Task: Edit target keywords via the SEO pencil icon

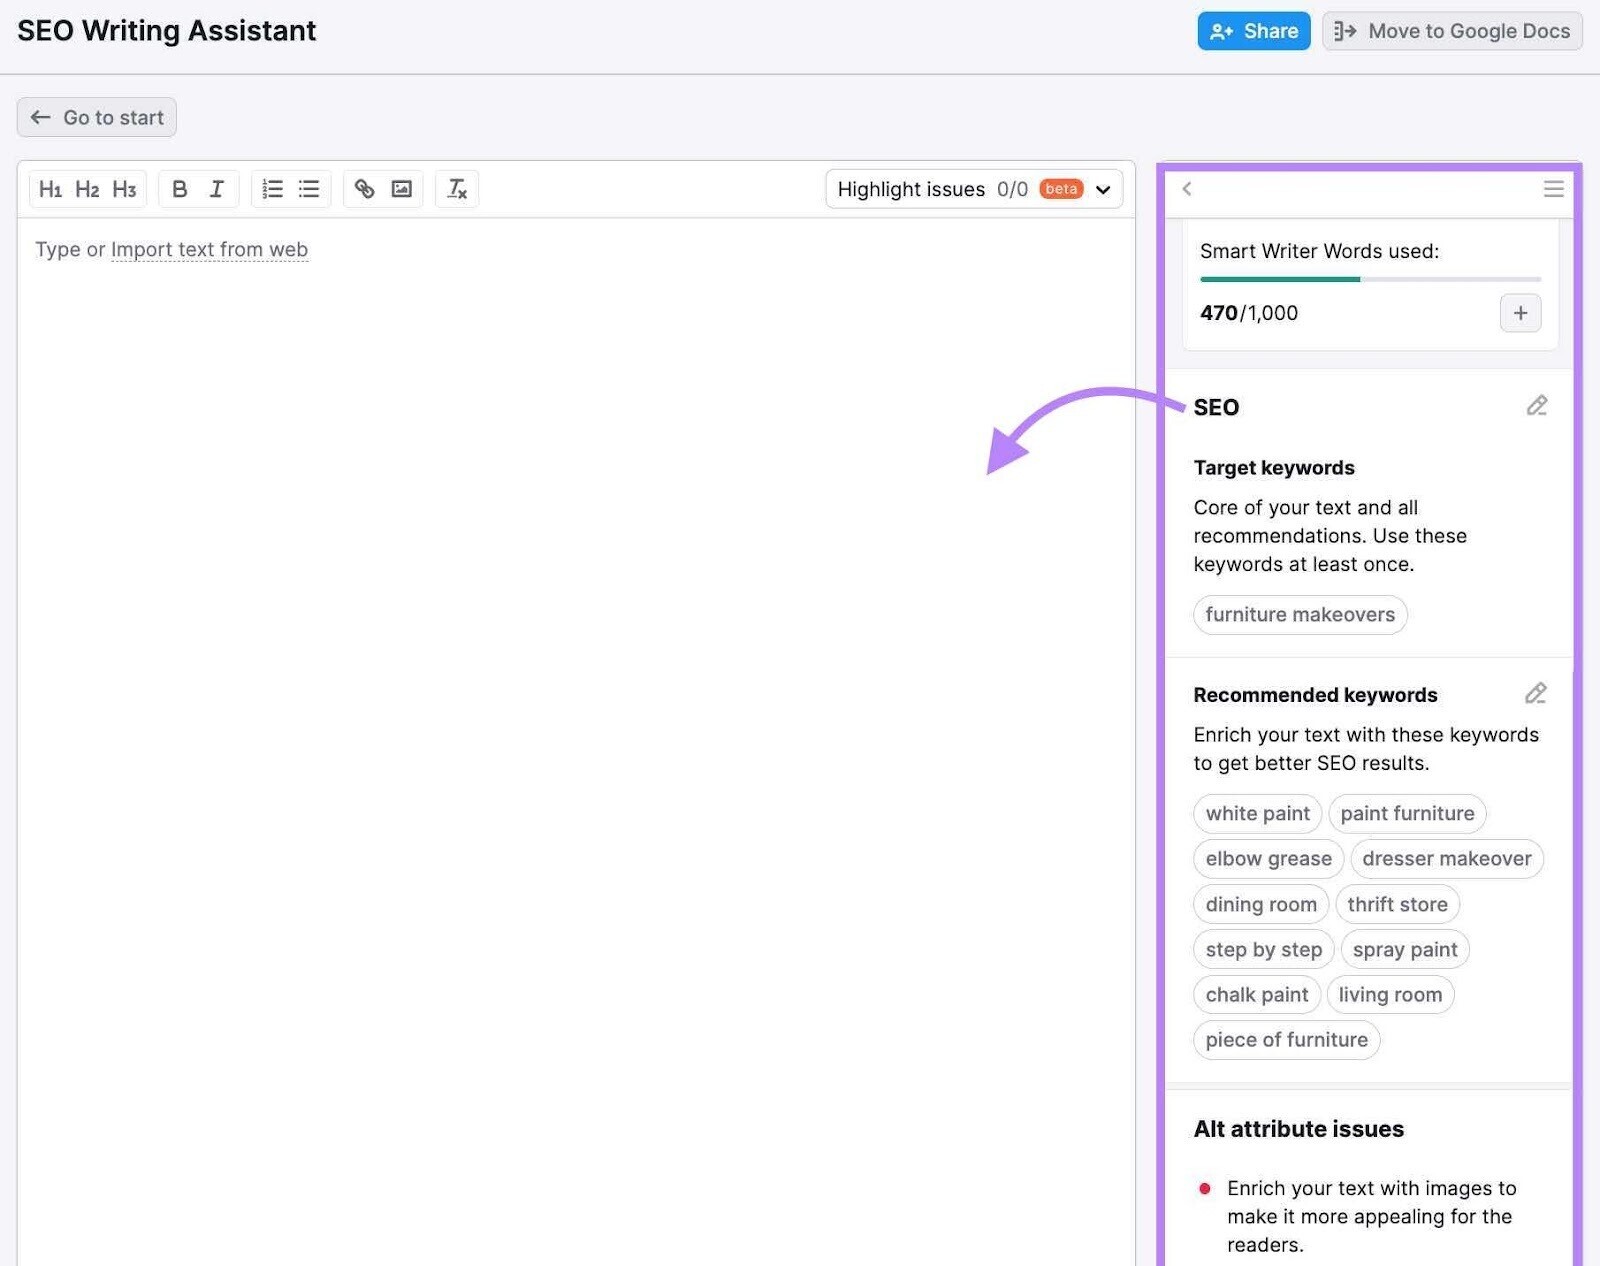Action: click(1537, 406)
